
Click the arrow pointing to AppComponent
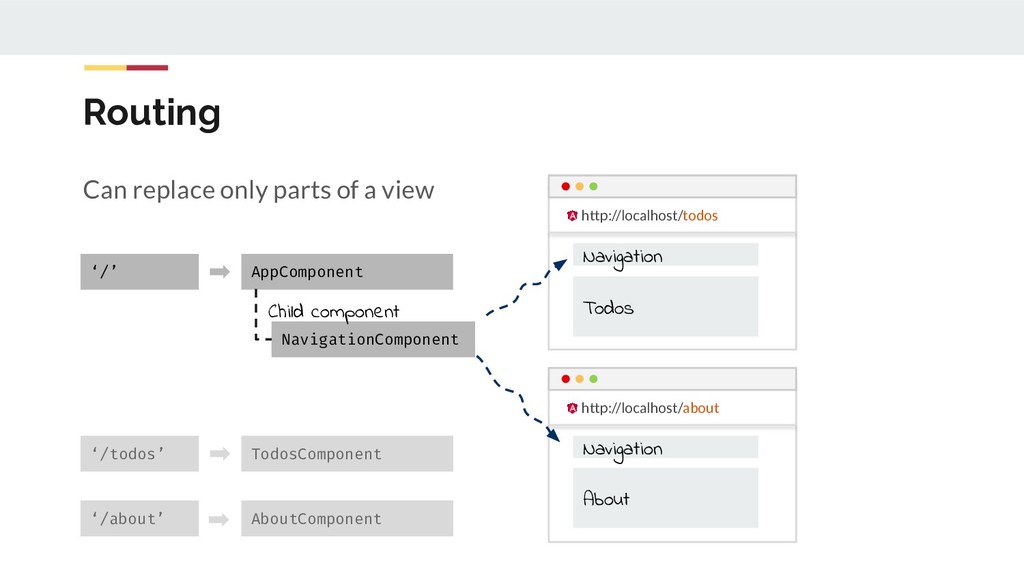coord(220,271)
